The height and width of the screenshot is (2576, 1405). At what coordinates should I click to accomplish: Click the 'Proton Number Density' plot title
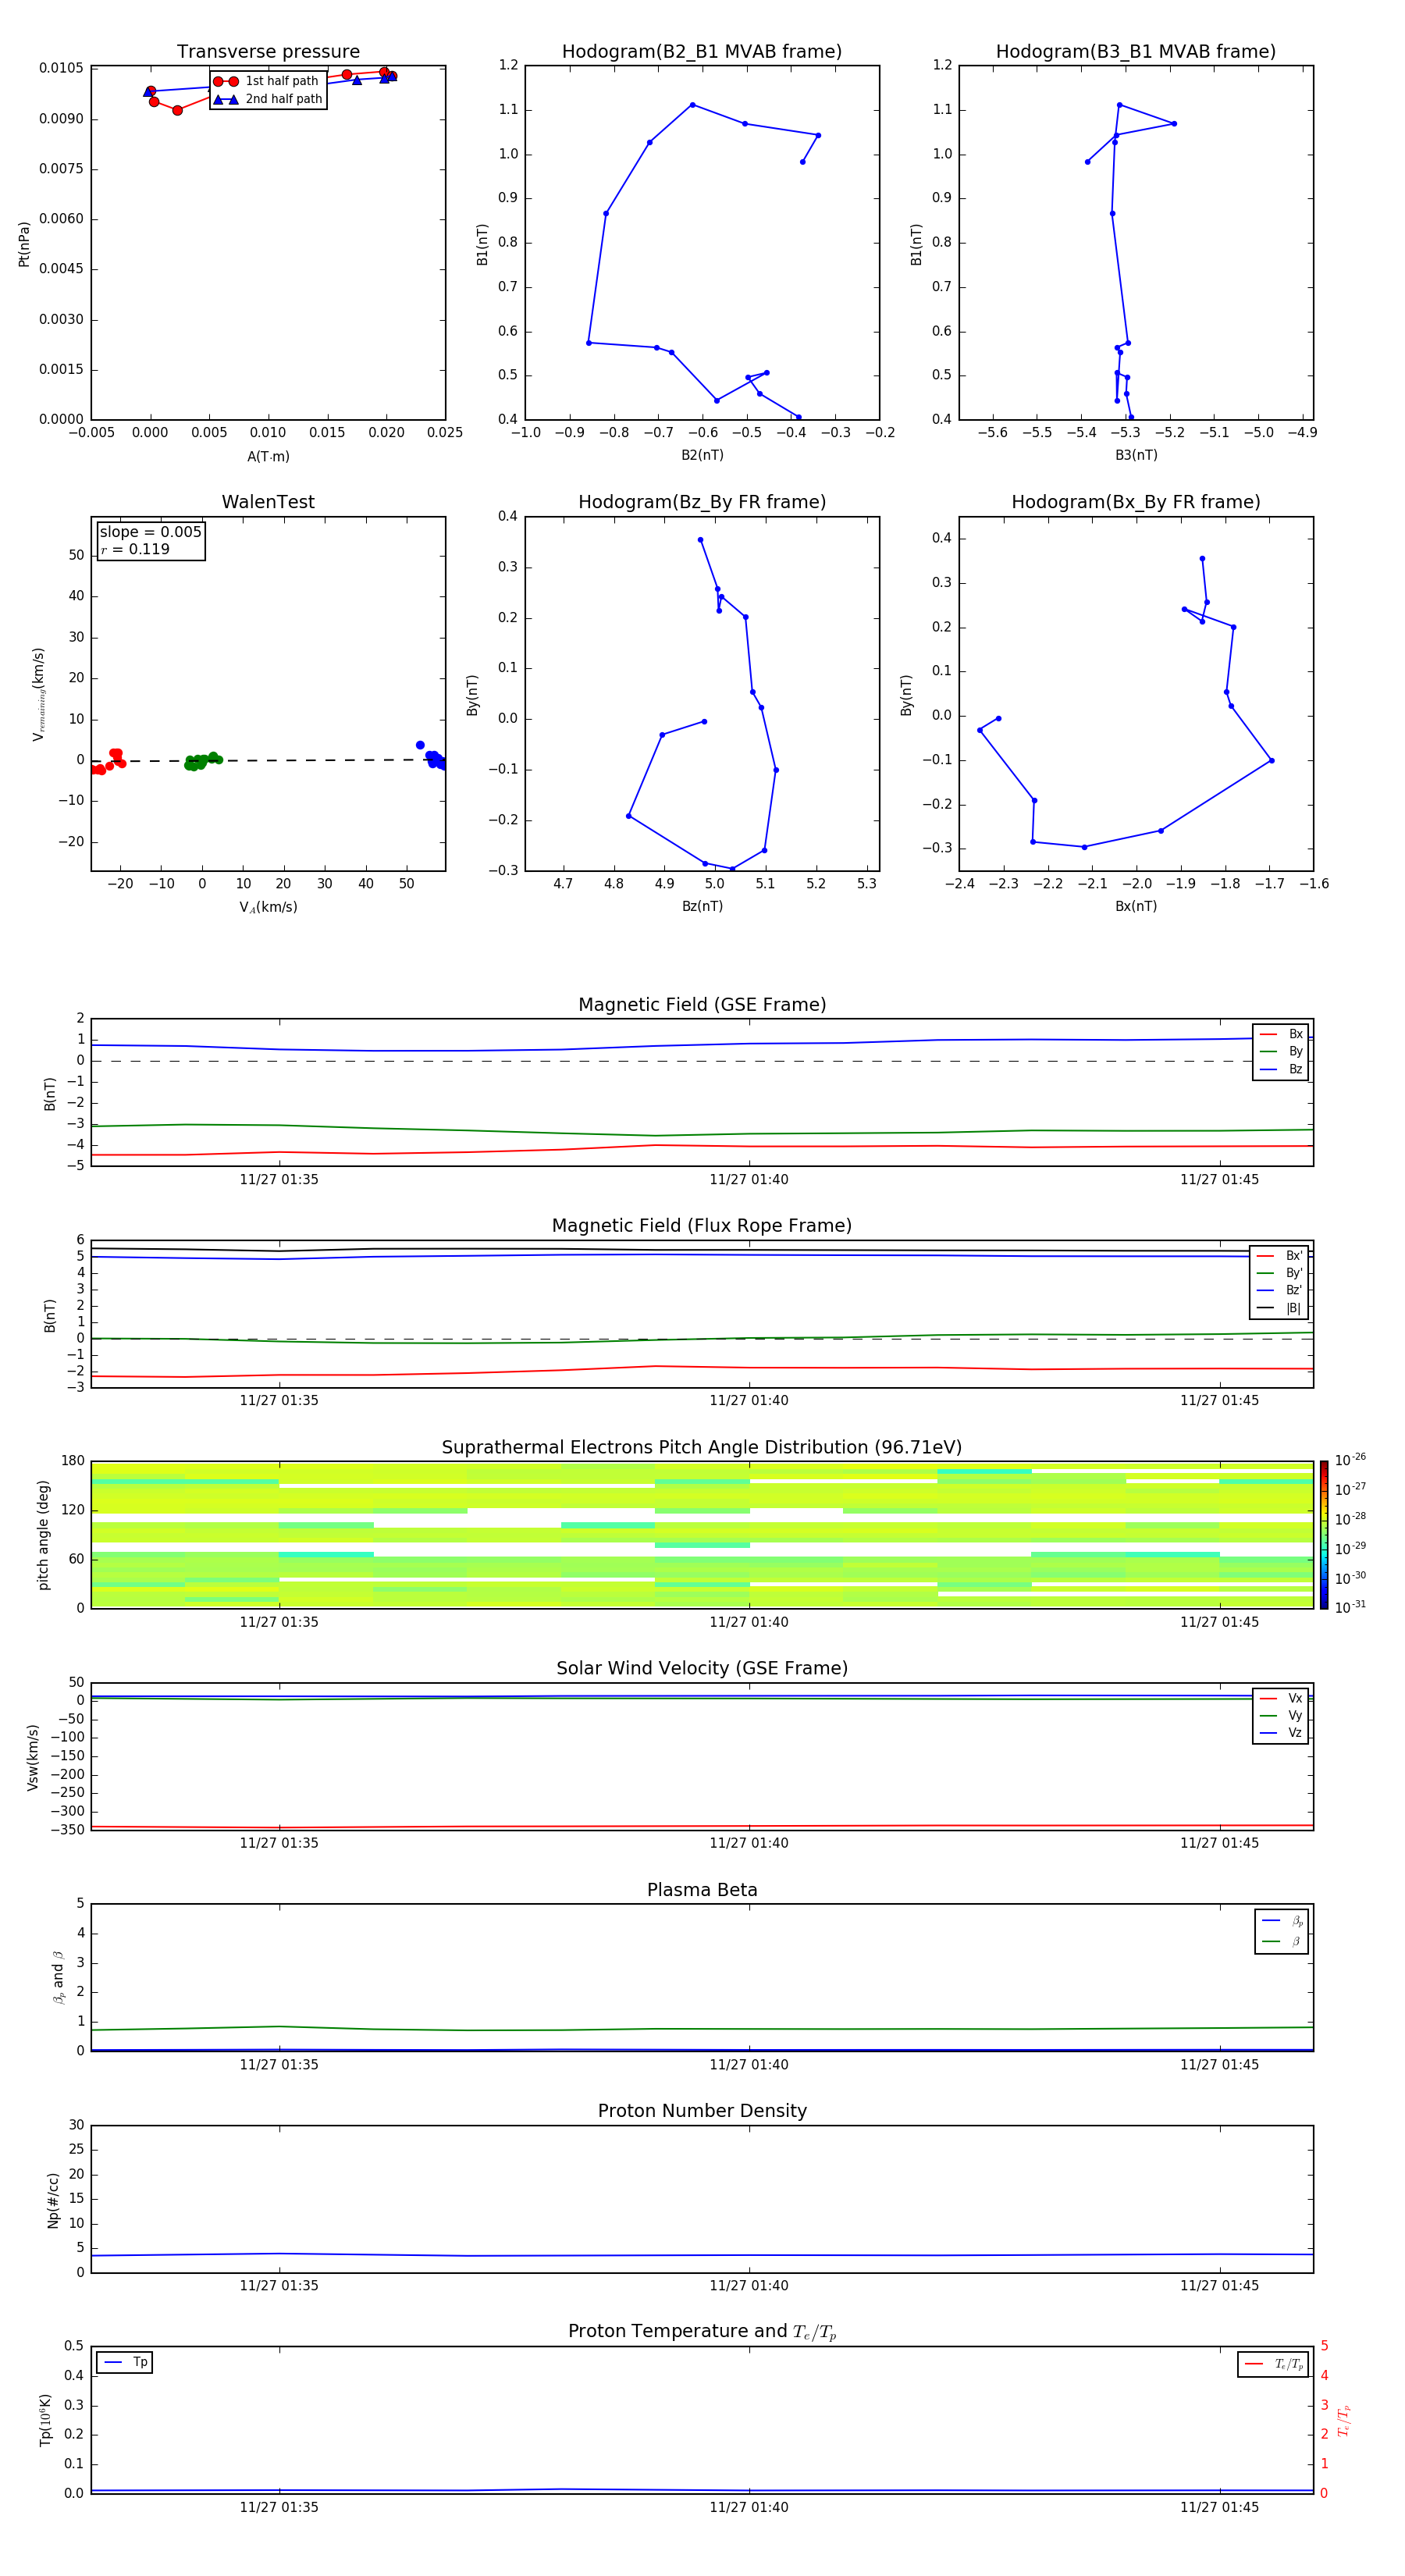pos(702,2111)
